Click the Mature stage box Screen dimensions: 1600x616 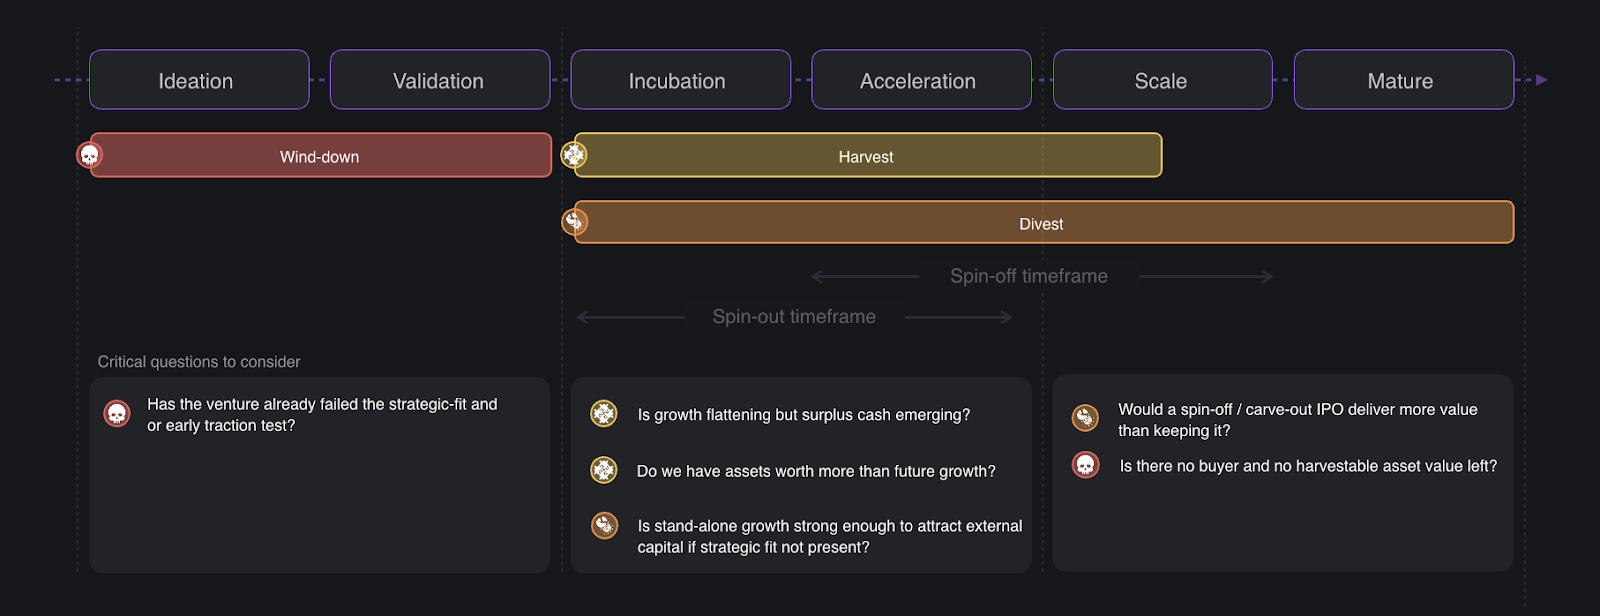tap(1403, 80)
